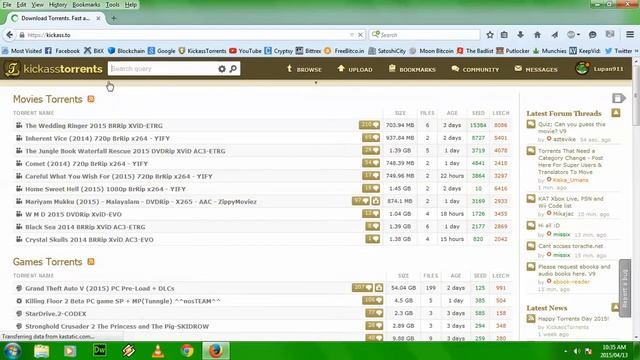640x360 pixels.
Task: Open Facebook bookmark in toolbar
Action: [62, 51]
